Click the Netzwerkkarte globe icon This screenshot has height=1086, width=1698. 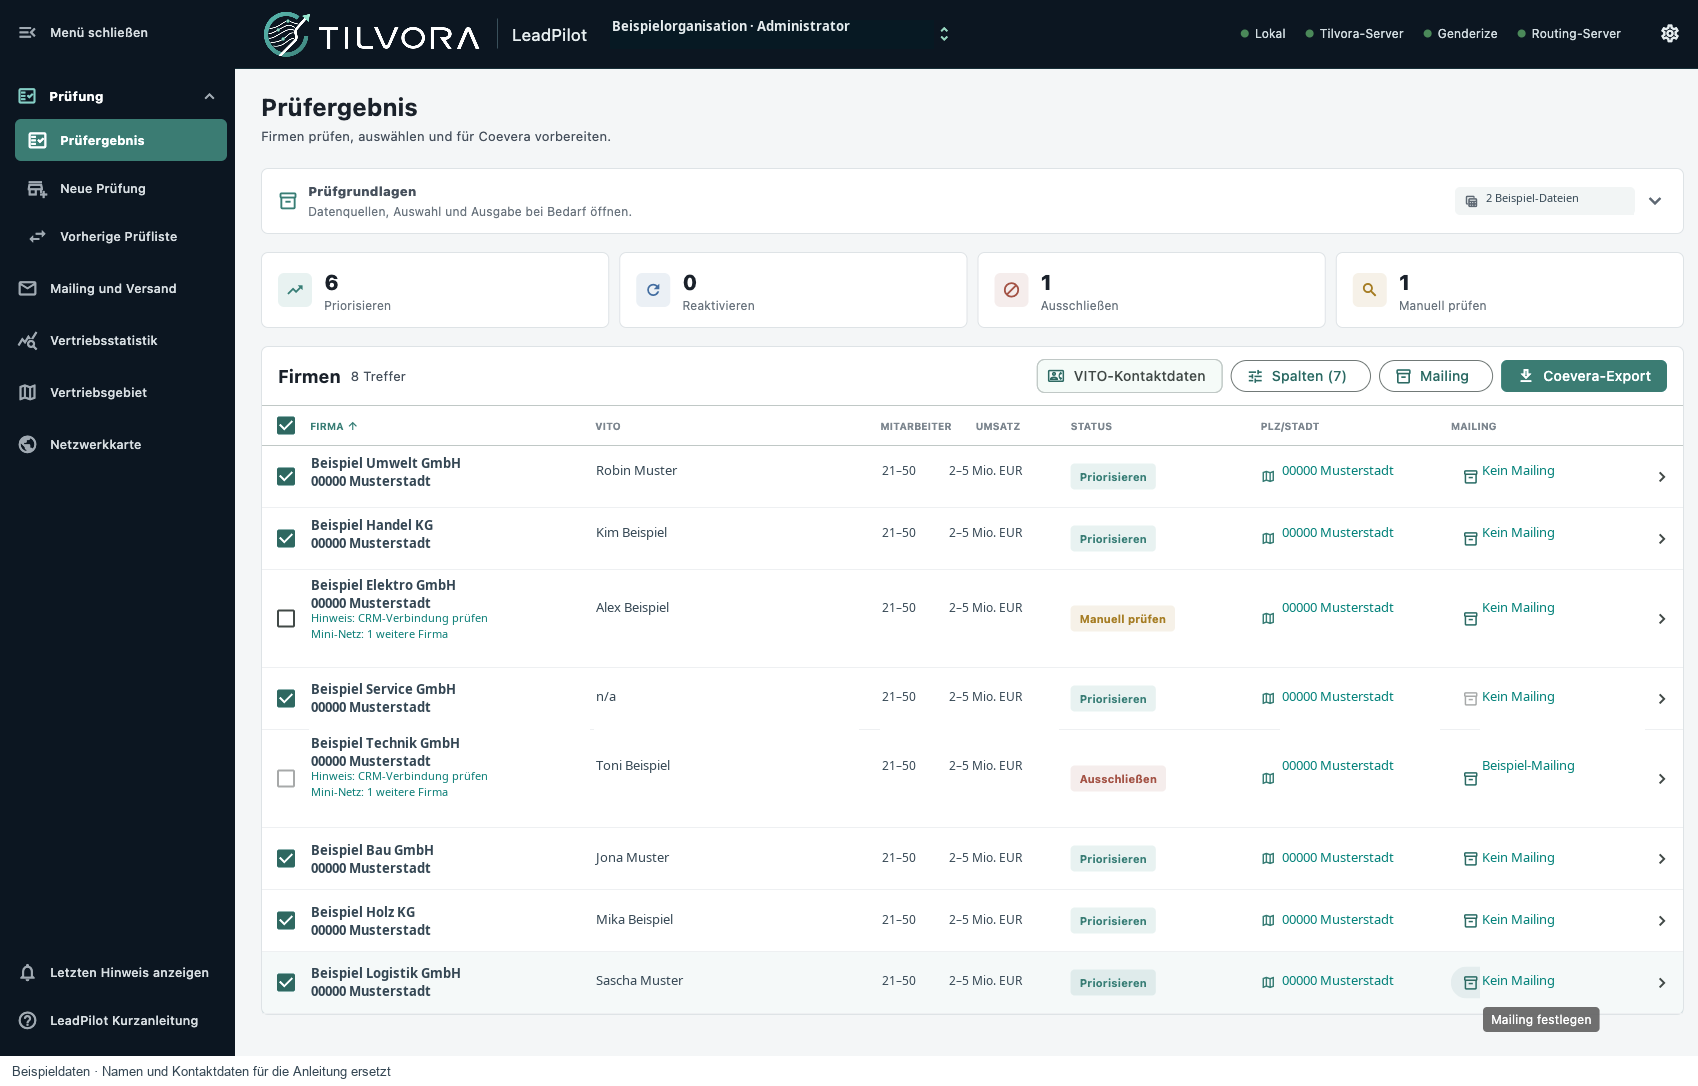coord(28,445)
